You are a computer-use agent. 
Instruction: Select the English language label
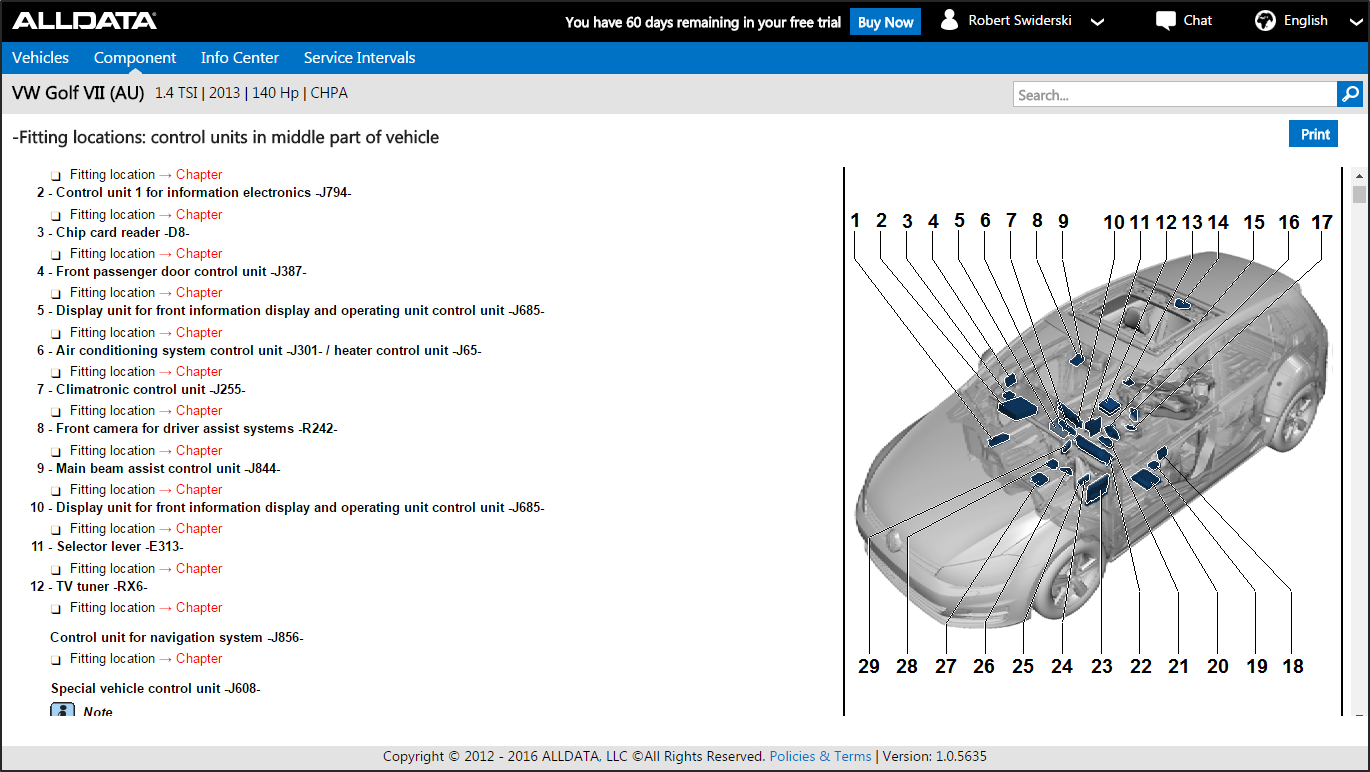[x=1306, y=20]
